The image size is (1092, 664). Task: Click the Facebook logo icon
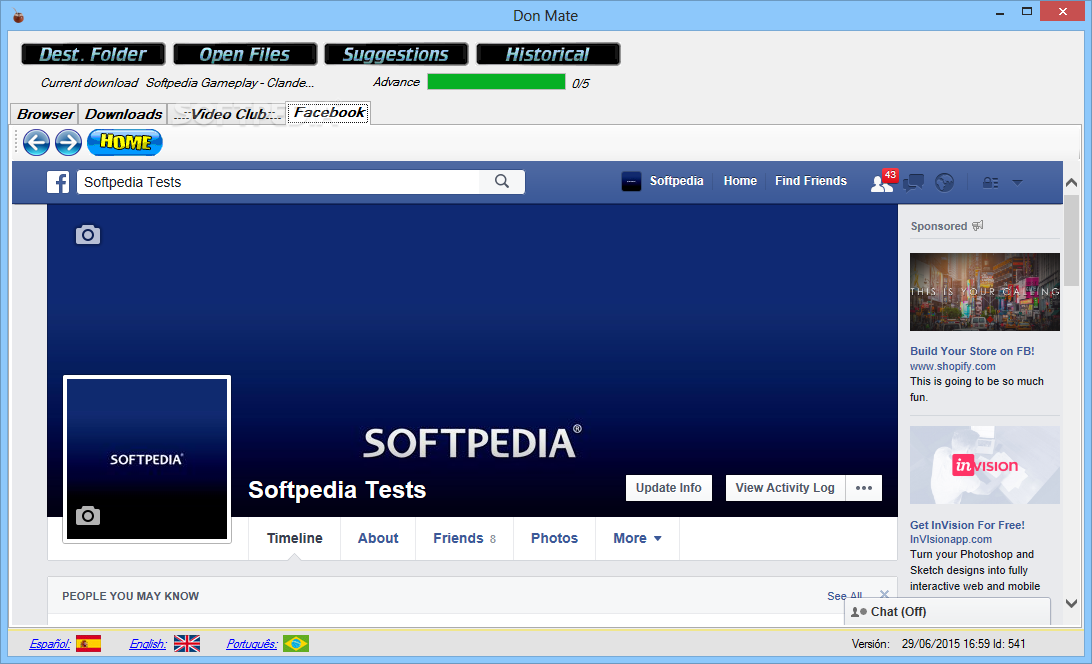click(58, 182)
